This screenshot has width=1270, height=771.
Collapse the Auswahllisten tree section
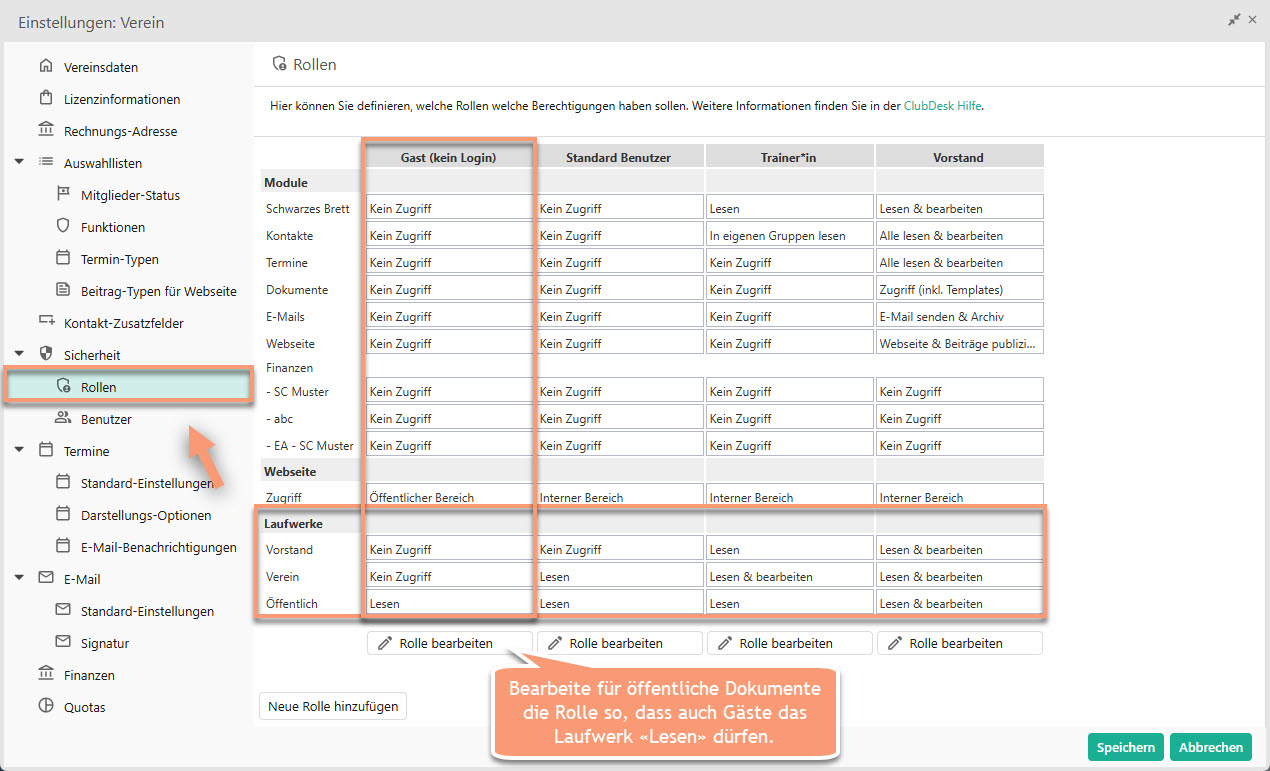(x=19, y=162)
